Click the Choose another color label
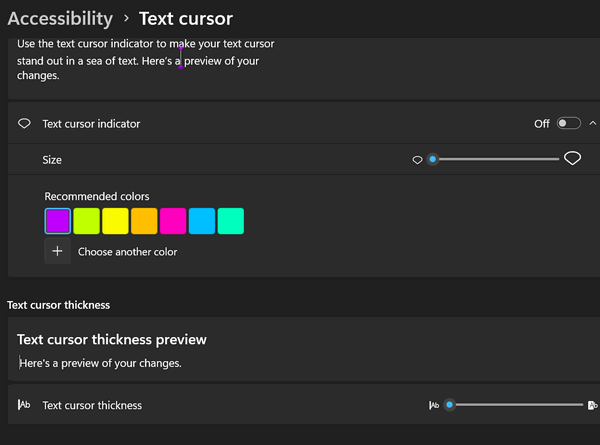This screenshot has height=445, width=600. click(x=127, y=252)
